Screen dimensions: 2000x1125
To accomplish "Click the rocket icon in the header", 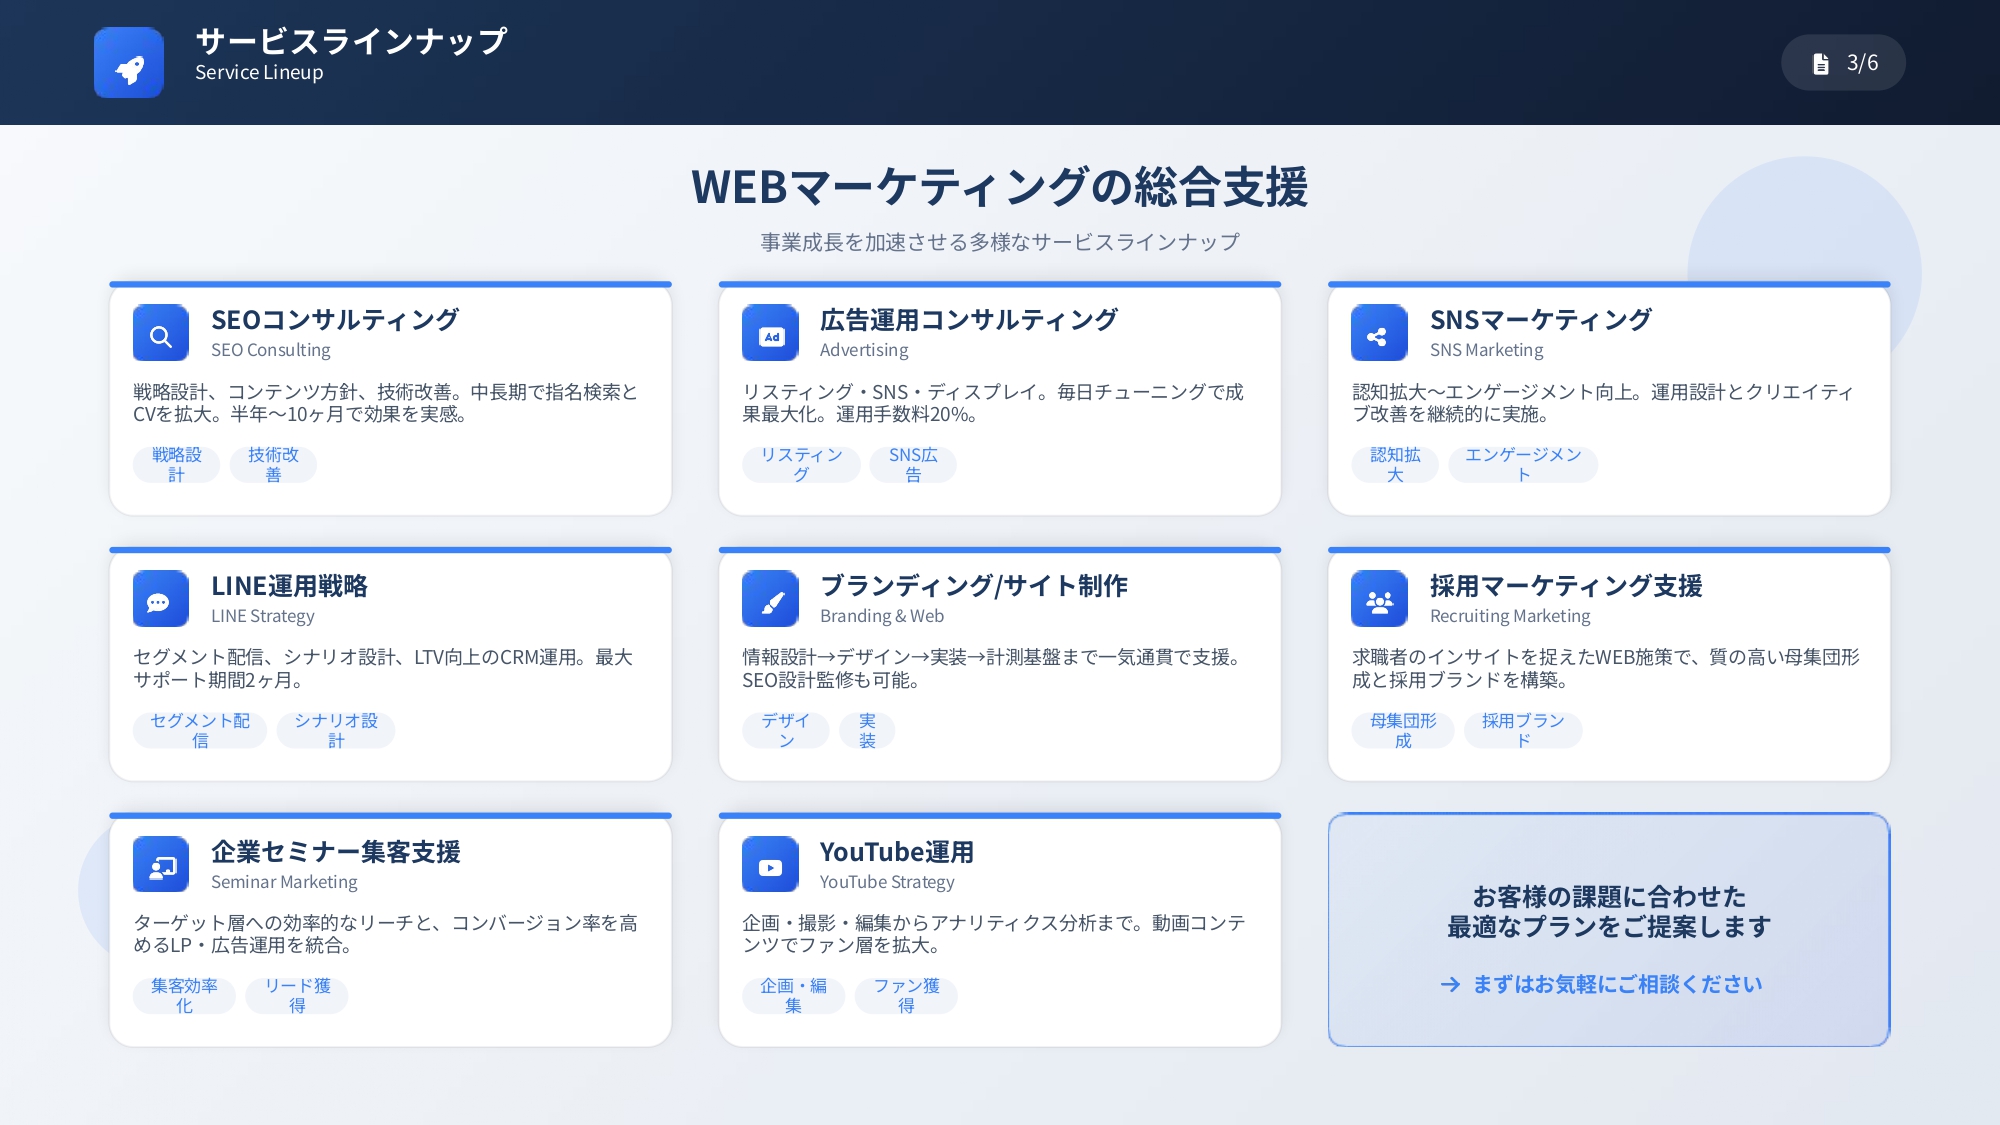I will click(x=129, y=62).
